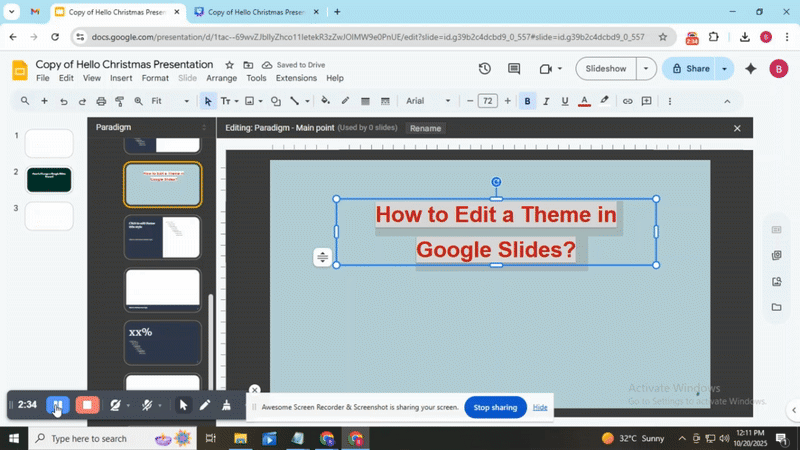The image size is (800, 450).
Task: Open the text color picker
Action: [584, 101]
